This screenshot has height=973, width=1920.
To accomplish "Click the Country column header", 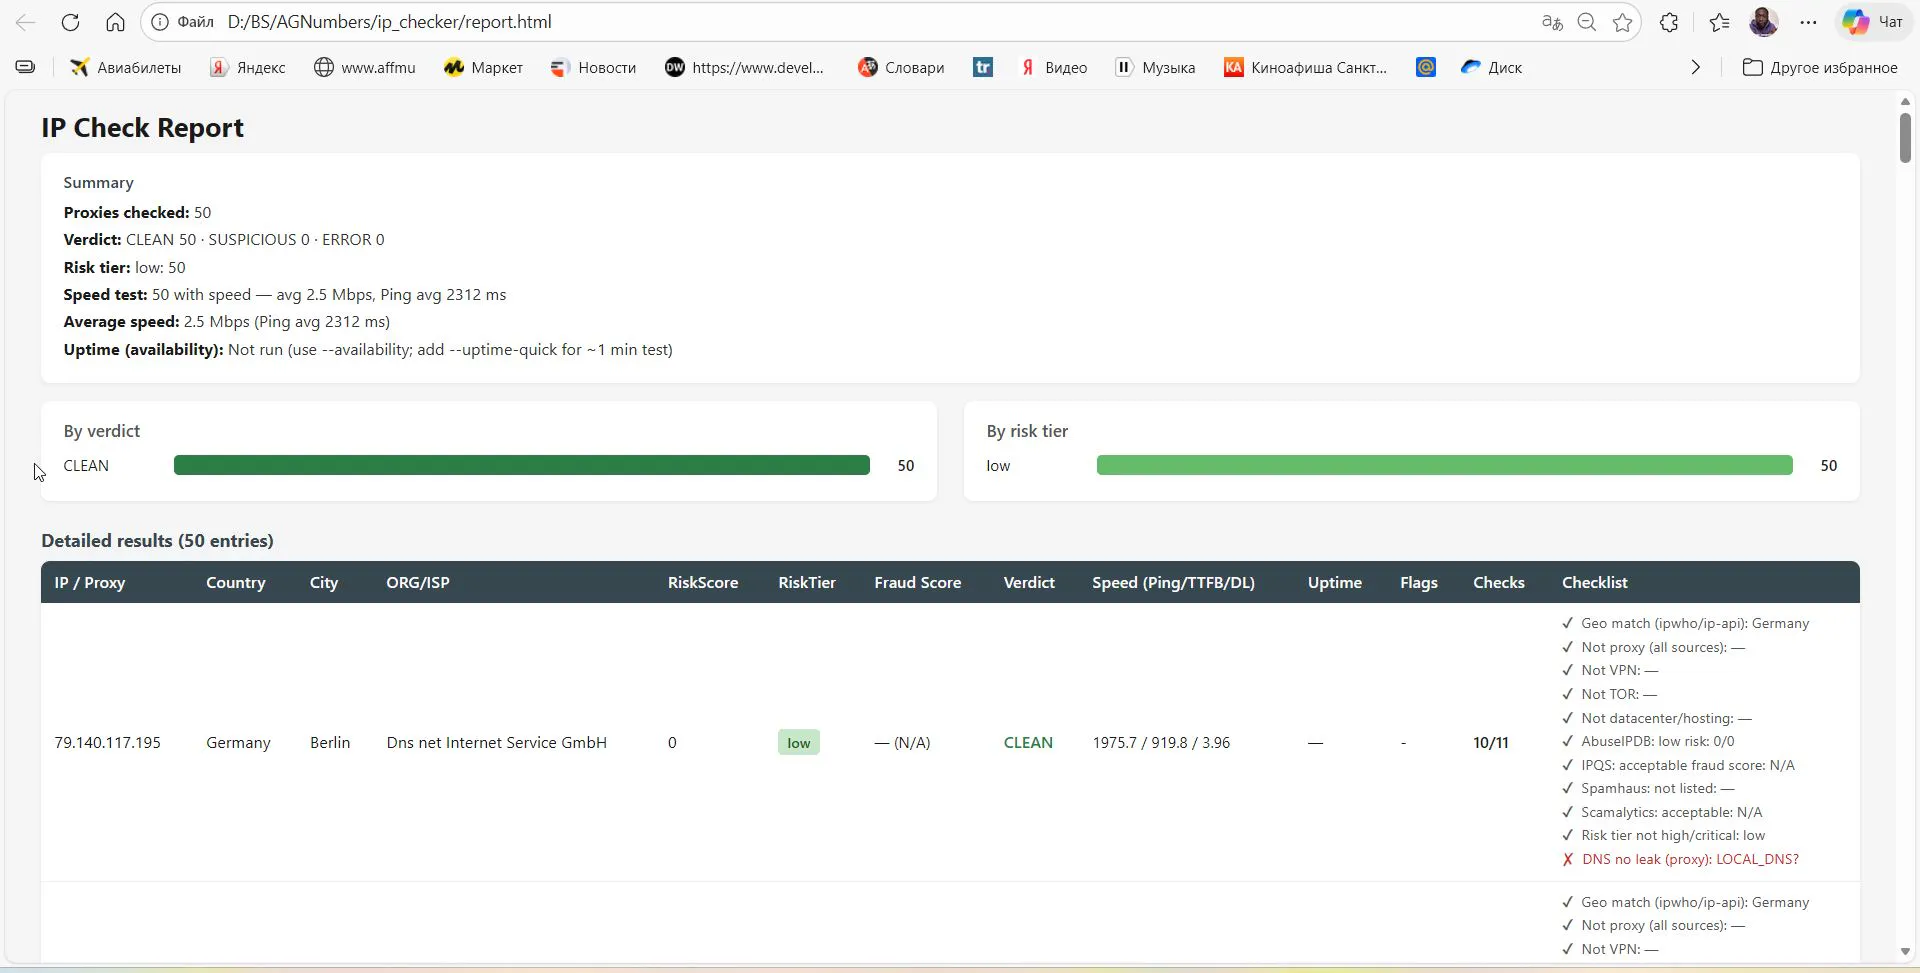I will pyautogui.click(x=236, y=582).
